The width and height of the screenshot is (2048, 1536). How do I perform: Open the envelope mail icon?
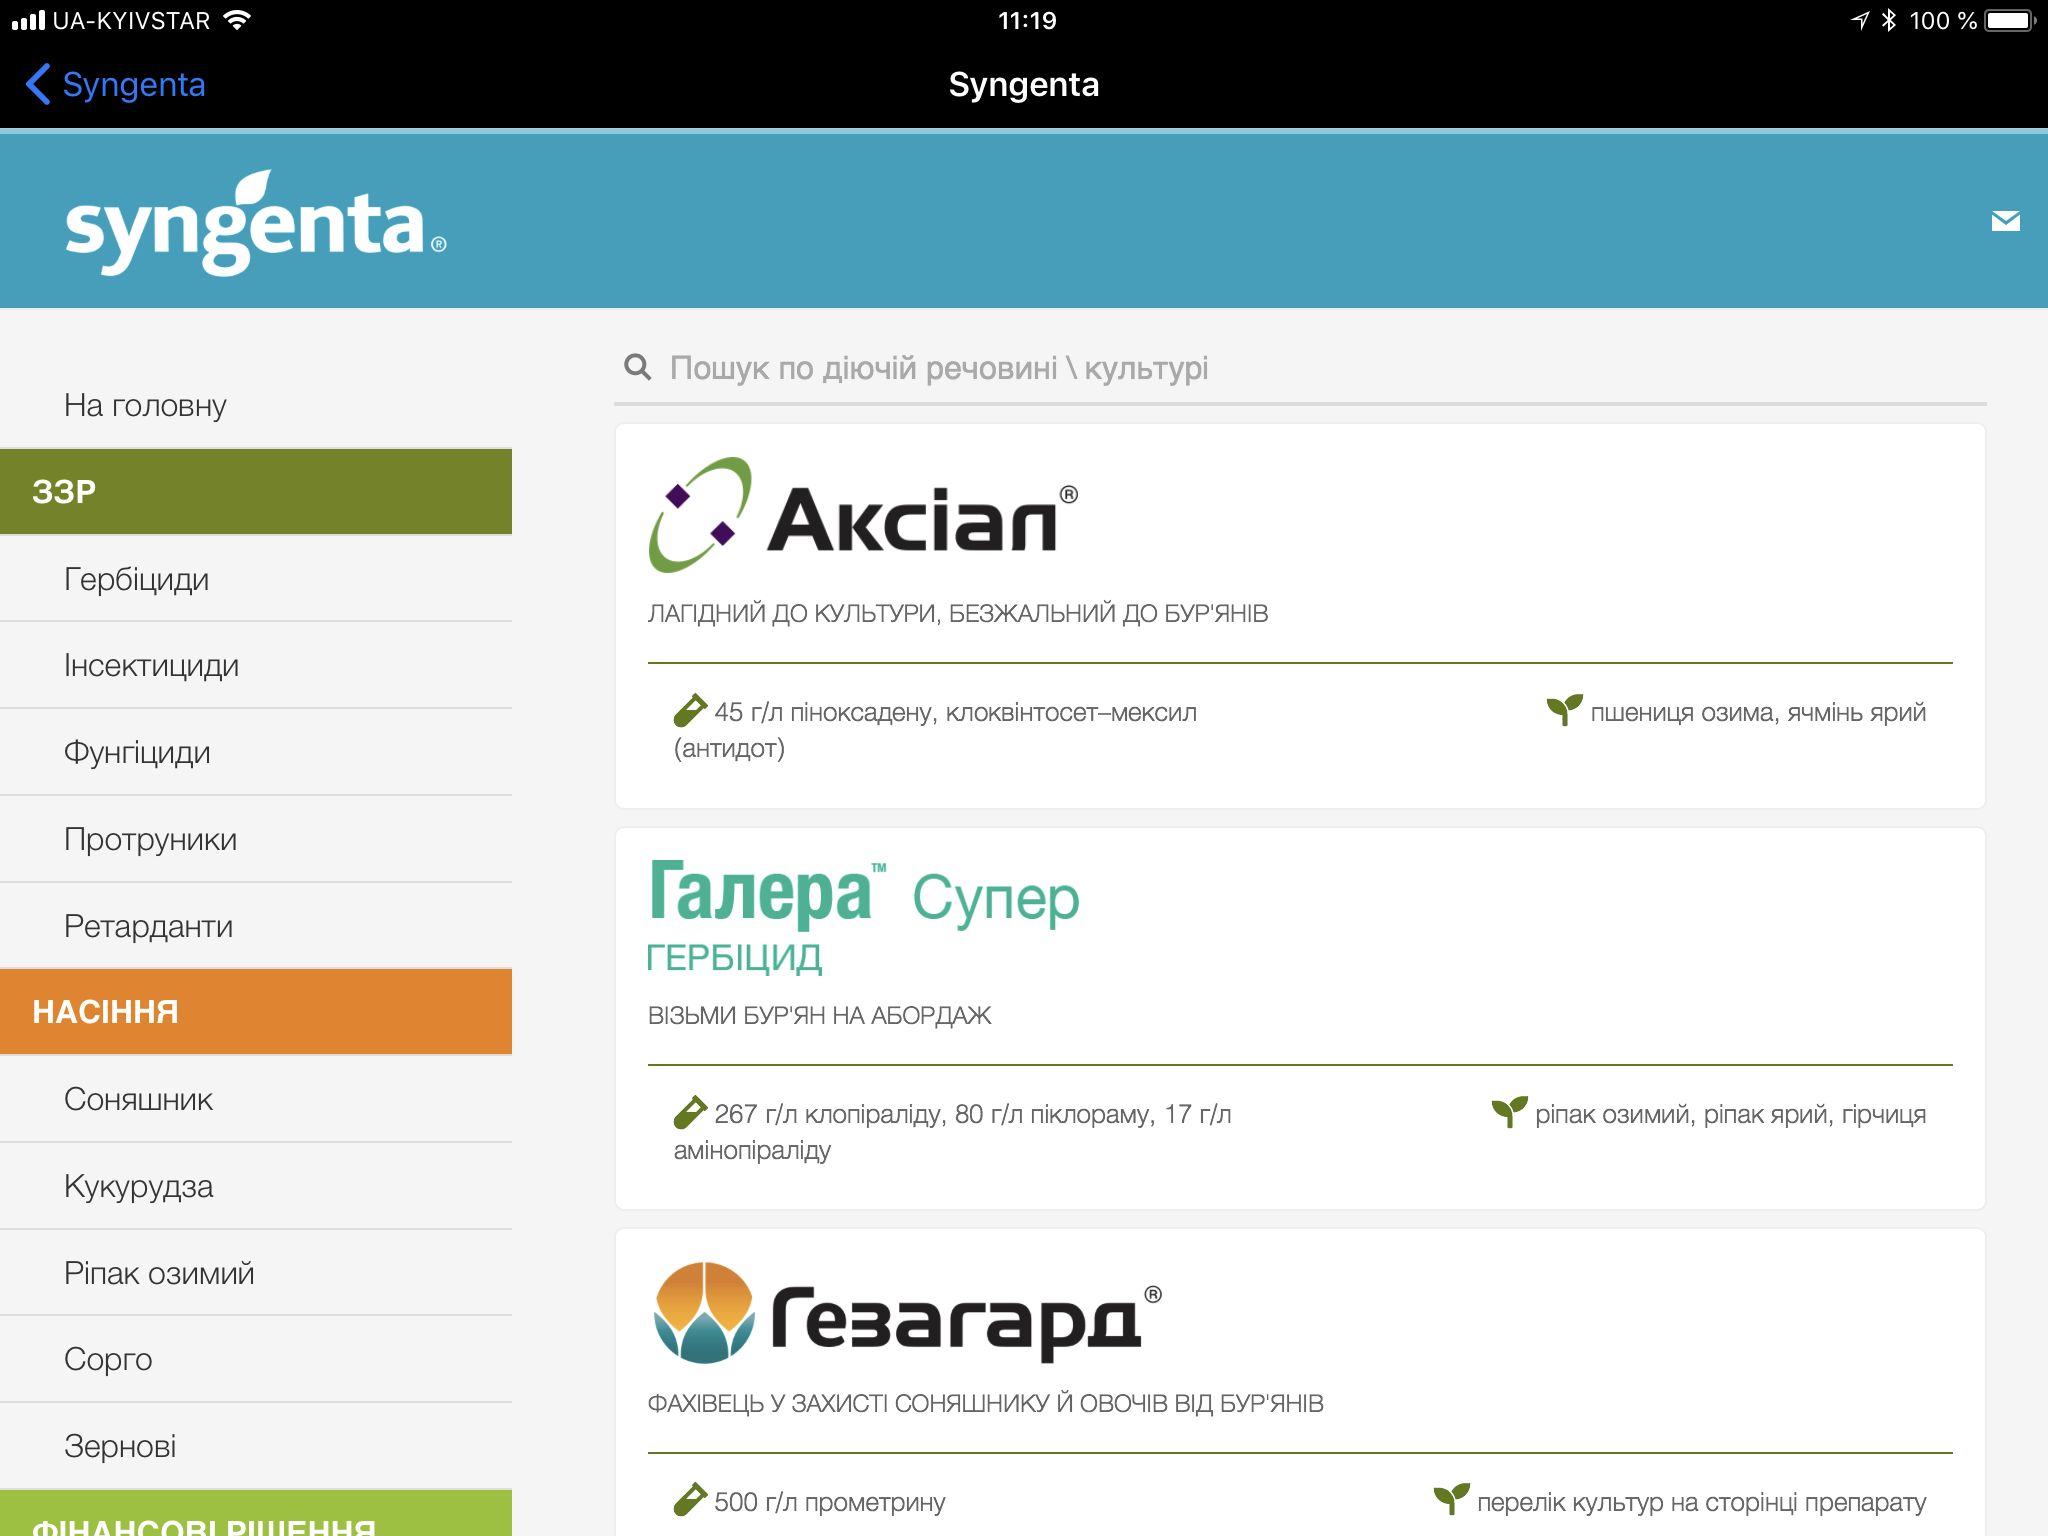click(2005, 221)
